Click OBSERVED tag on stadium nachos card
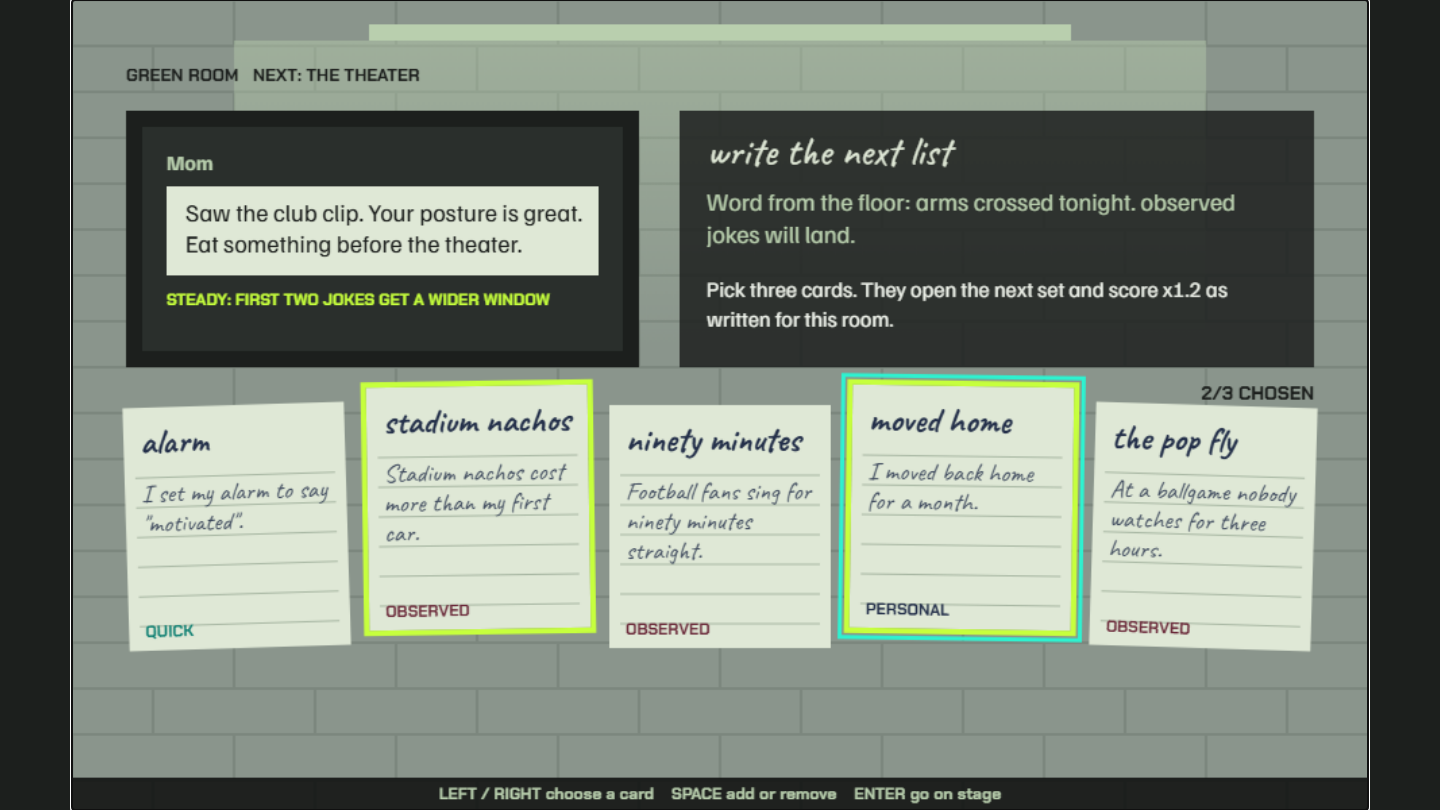Image resolution: width=1440 pixels, height=810 pixels. 427,611
